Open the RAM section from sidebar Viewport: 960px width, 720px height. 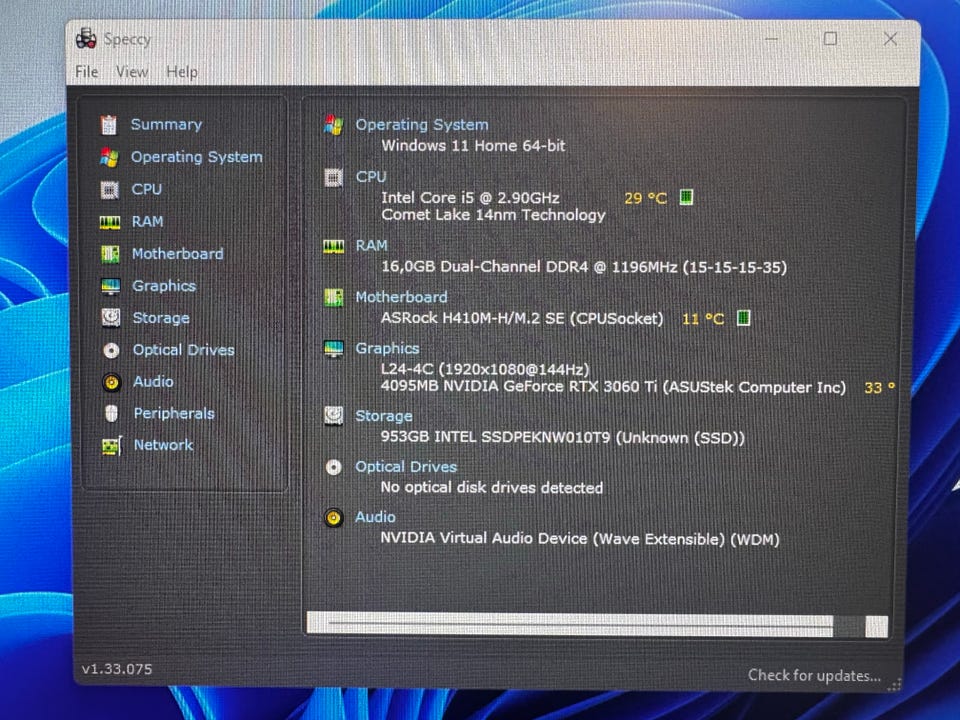(148, 221)
